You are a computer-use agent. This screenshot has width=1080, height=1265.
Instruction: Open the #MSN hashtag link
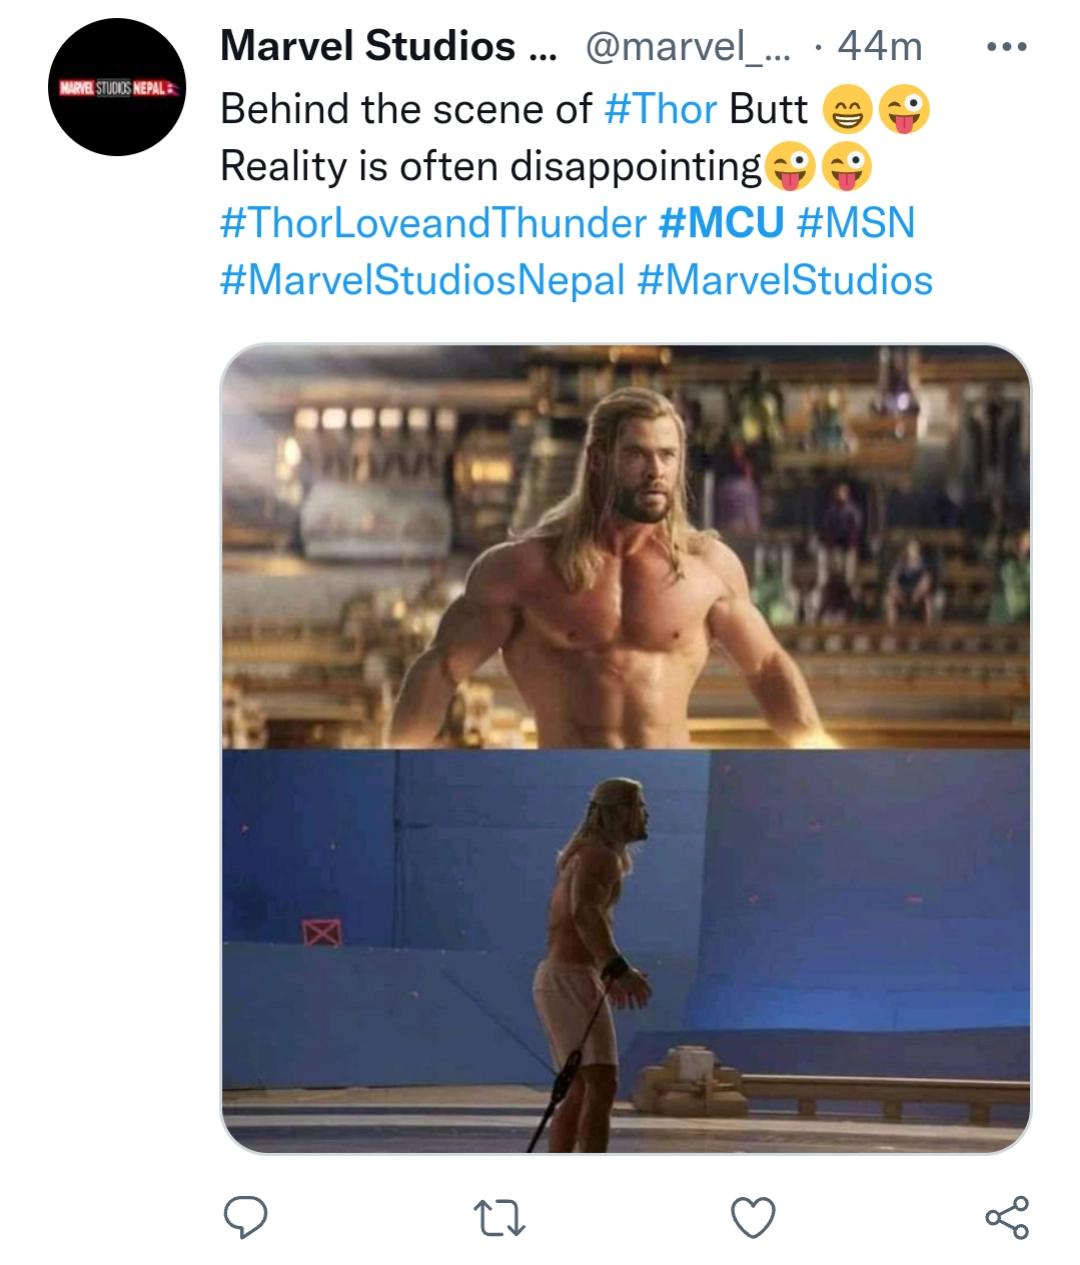pyautogui.click(x=857, y=222)
